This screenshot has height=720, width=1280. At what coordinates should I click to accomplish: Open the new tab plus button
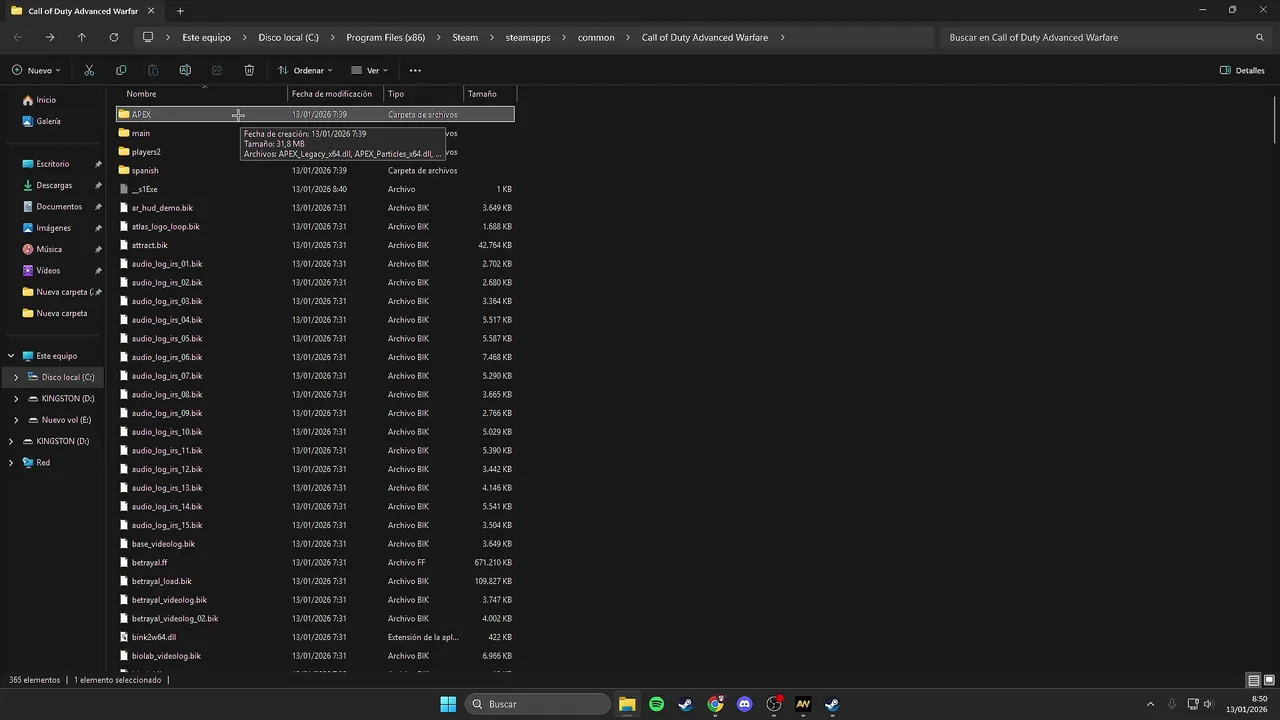point(180,11)
